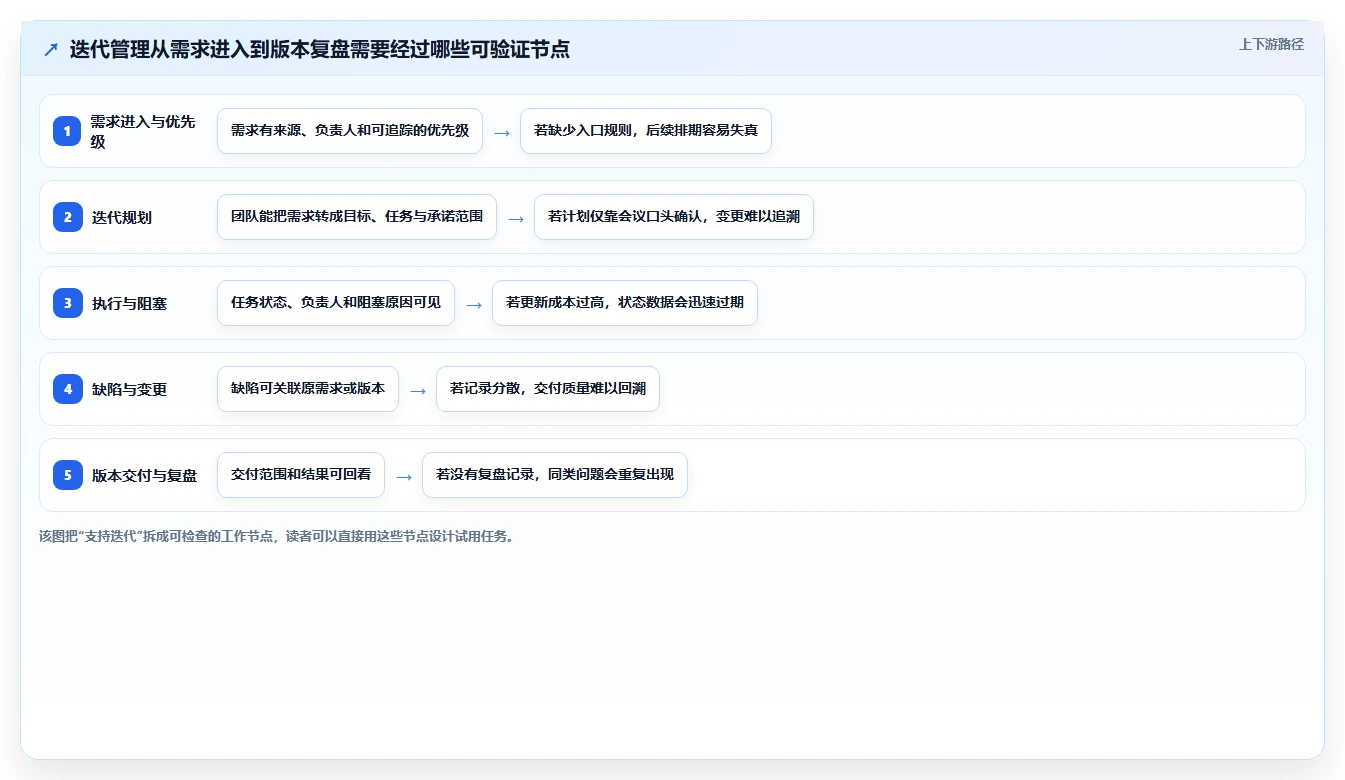Image resolution: width=1345 pixels, height=780 pixels.
Task: Select the 缺陷与变更 step label
Action: tap(129, 389)
